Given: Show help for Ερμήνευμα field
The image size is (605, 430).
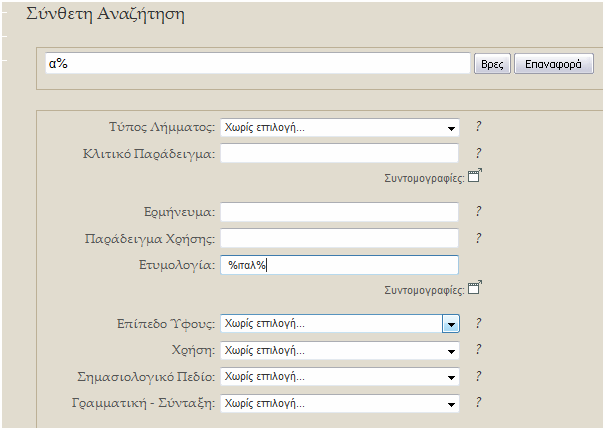Looking at the screenshot, I should [x=478, y=211].
